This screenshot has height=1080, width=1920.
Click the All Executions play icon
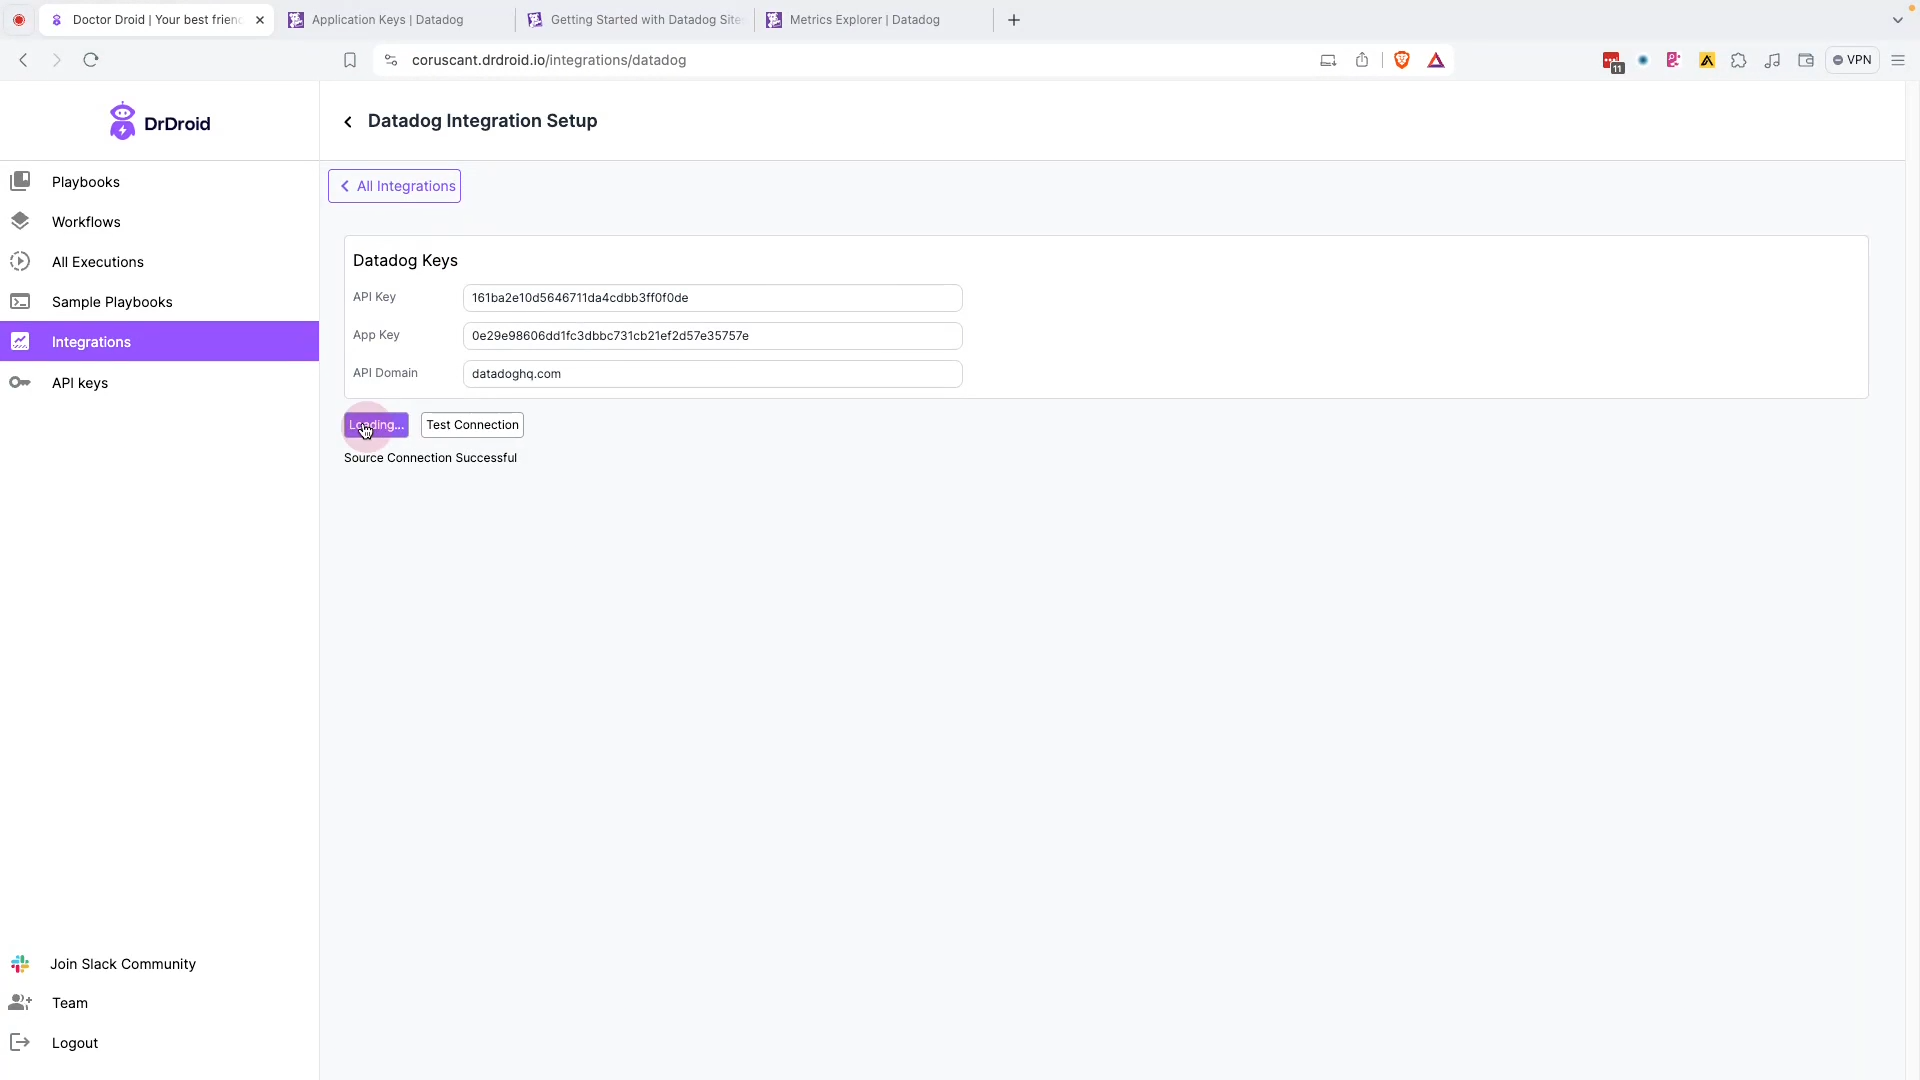pos(20,261)
